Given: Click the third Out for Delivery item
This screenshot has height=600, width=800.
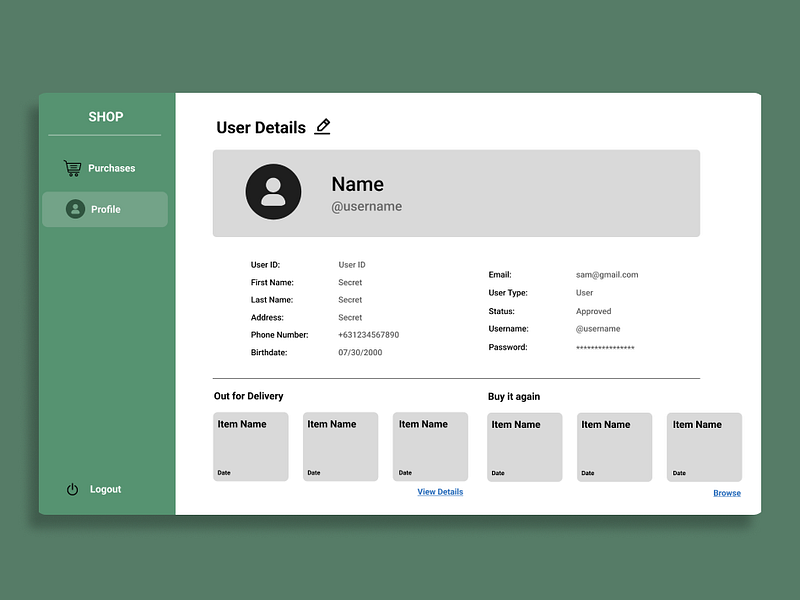Looking at the screenshot, I should (x=430, y=446).
